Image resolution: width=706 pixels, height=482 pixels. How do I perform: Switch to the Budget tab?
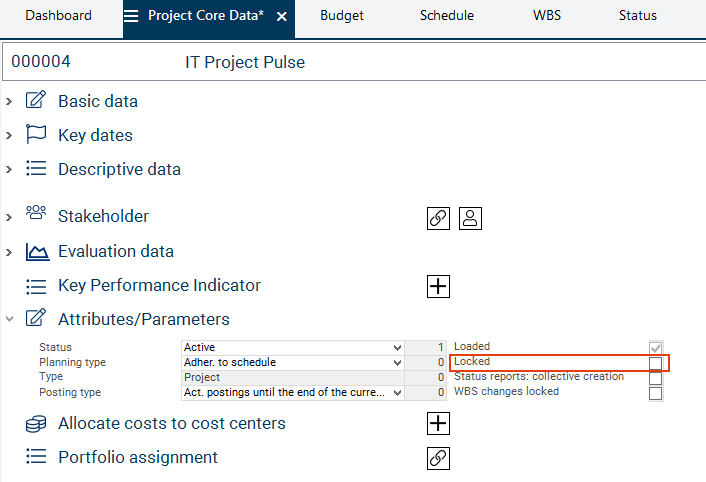point(342,16)
